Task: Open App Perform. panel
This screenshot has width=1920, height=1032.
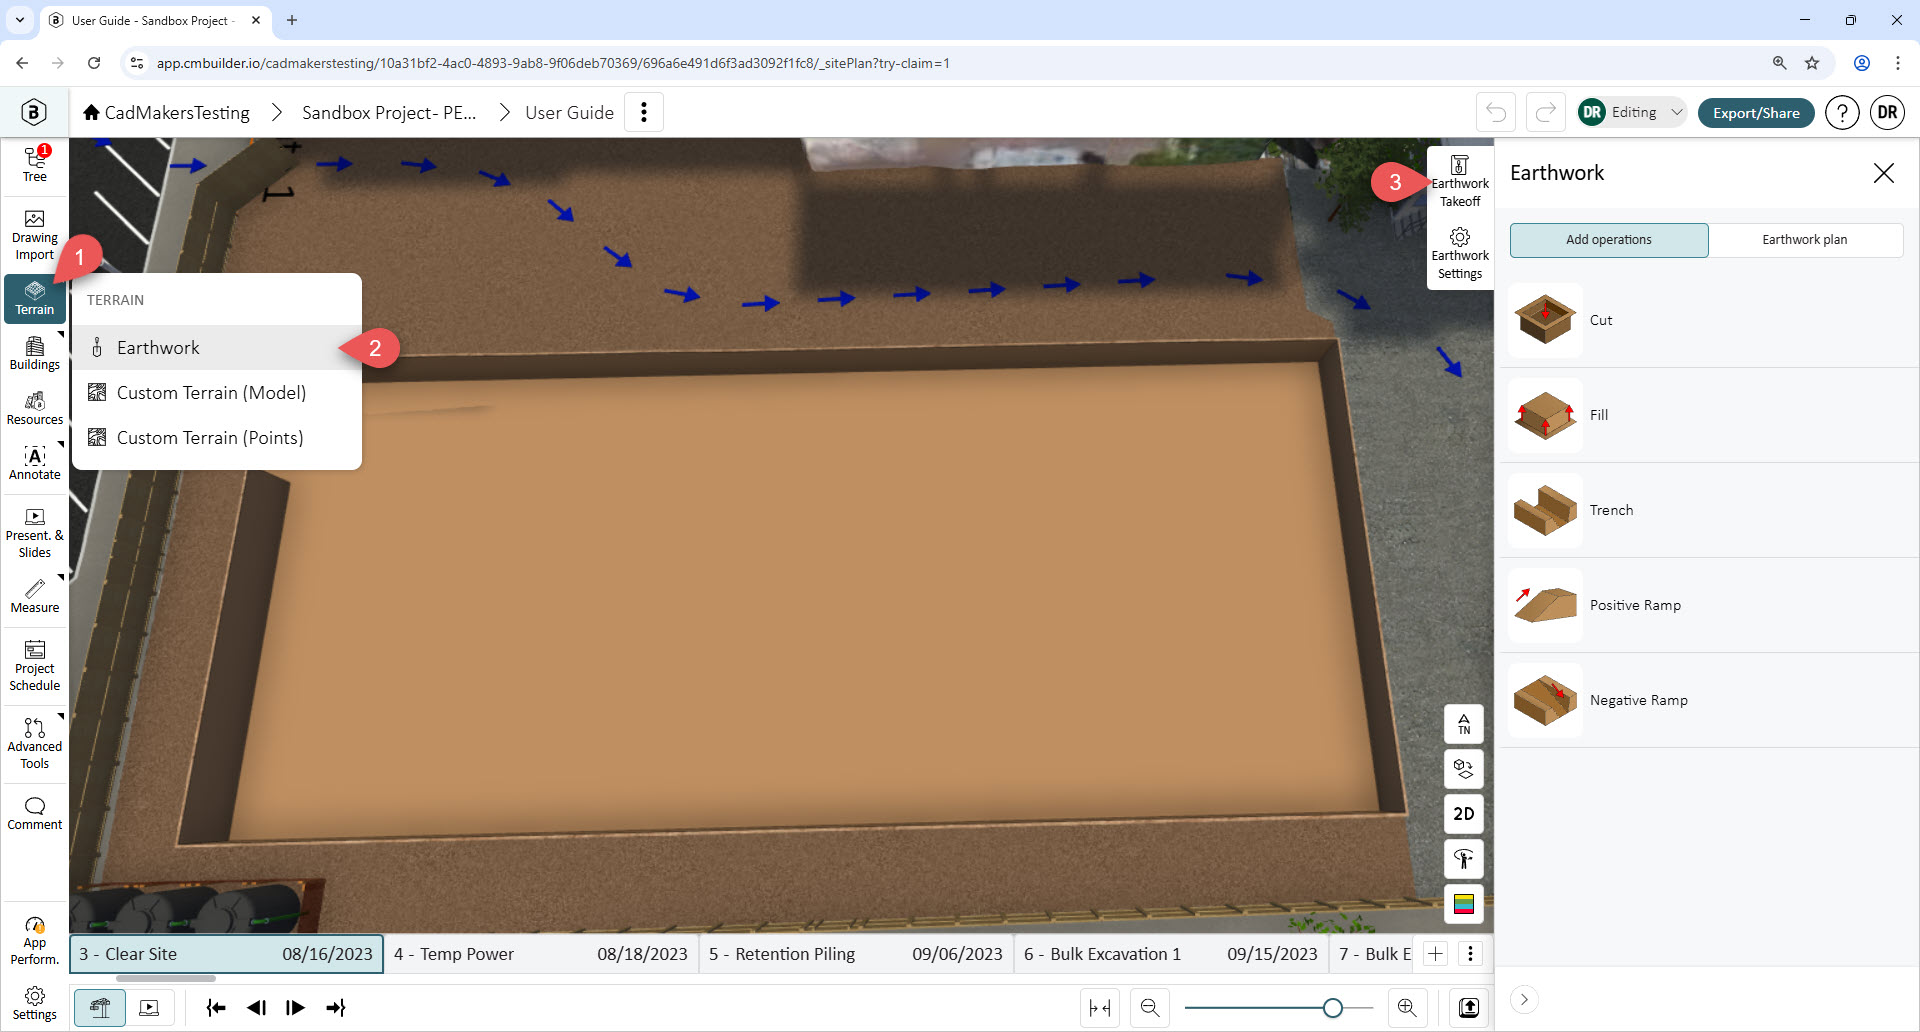Action: (x=35, y=941)
